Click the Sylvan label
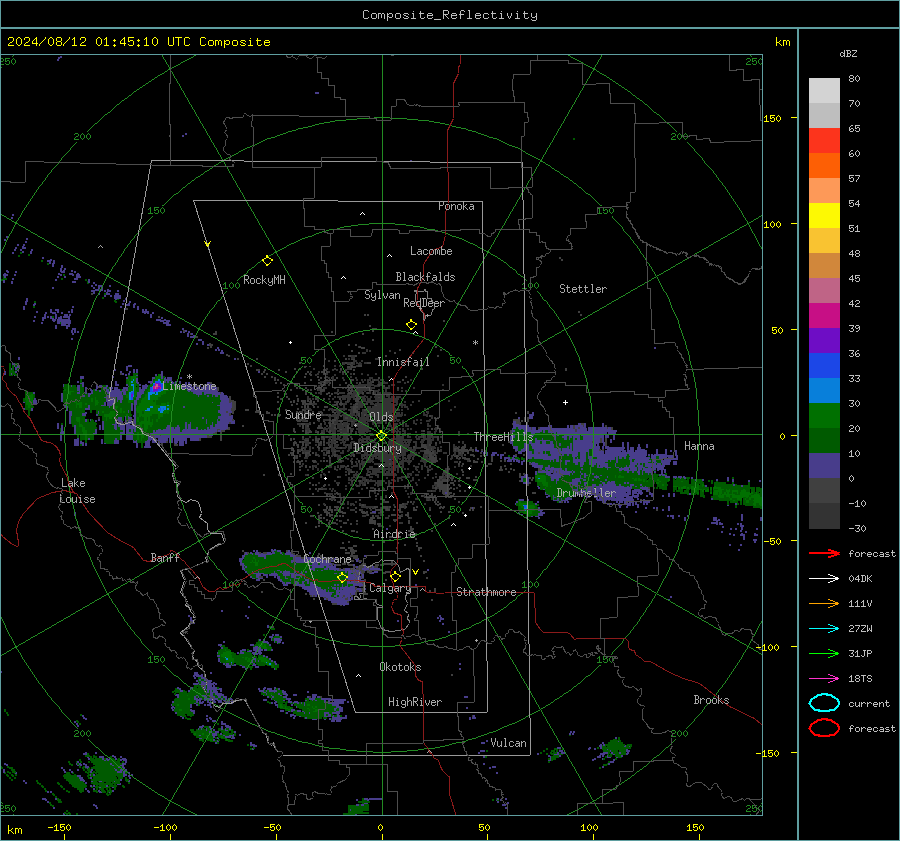This screenshot has width=900, height=841. 382,295
